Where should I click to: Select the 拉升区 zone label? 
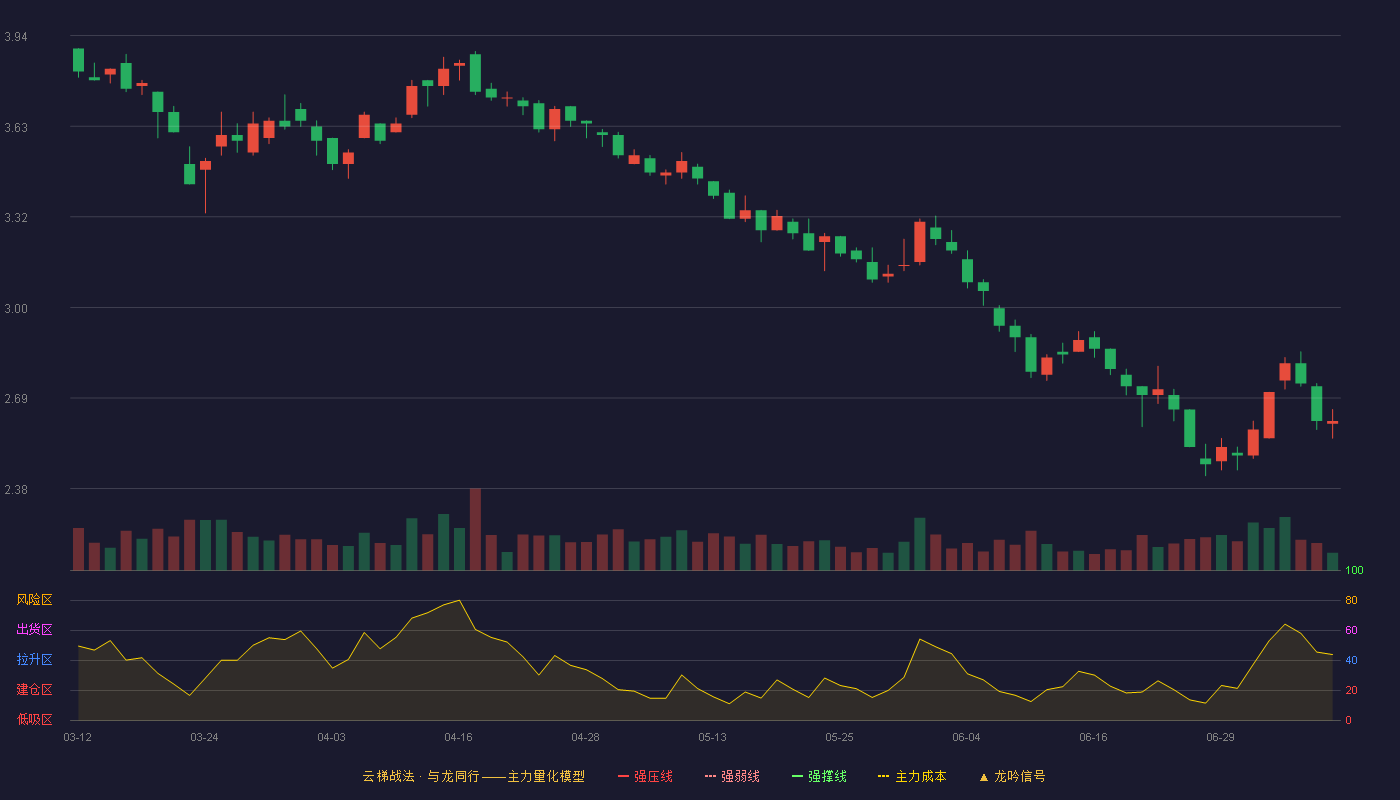34,660
